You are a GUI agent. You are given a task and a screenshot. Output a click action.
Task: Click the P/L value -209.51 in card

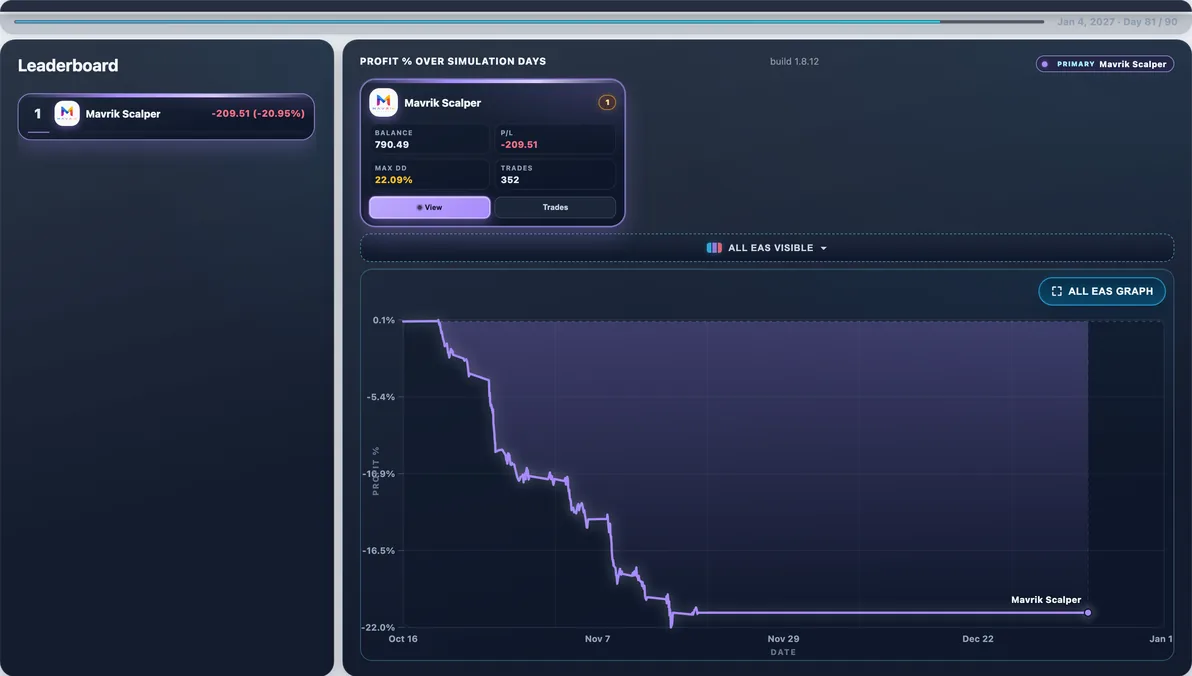click(519, 144)
